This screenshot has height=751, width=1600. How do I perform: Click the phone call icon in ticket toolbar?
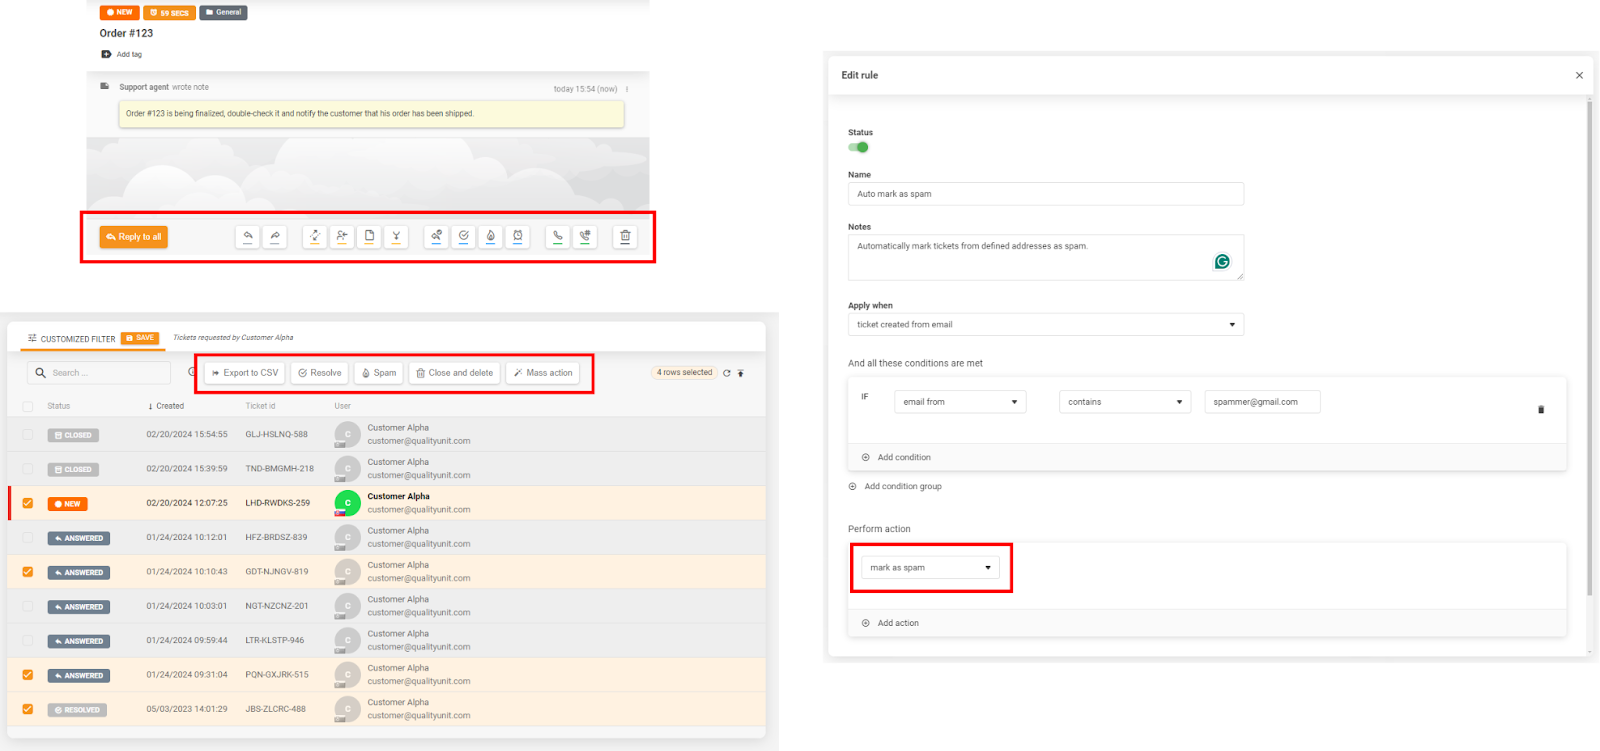click(558, 237)
